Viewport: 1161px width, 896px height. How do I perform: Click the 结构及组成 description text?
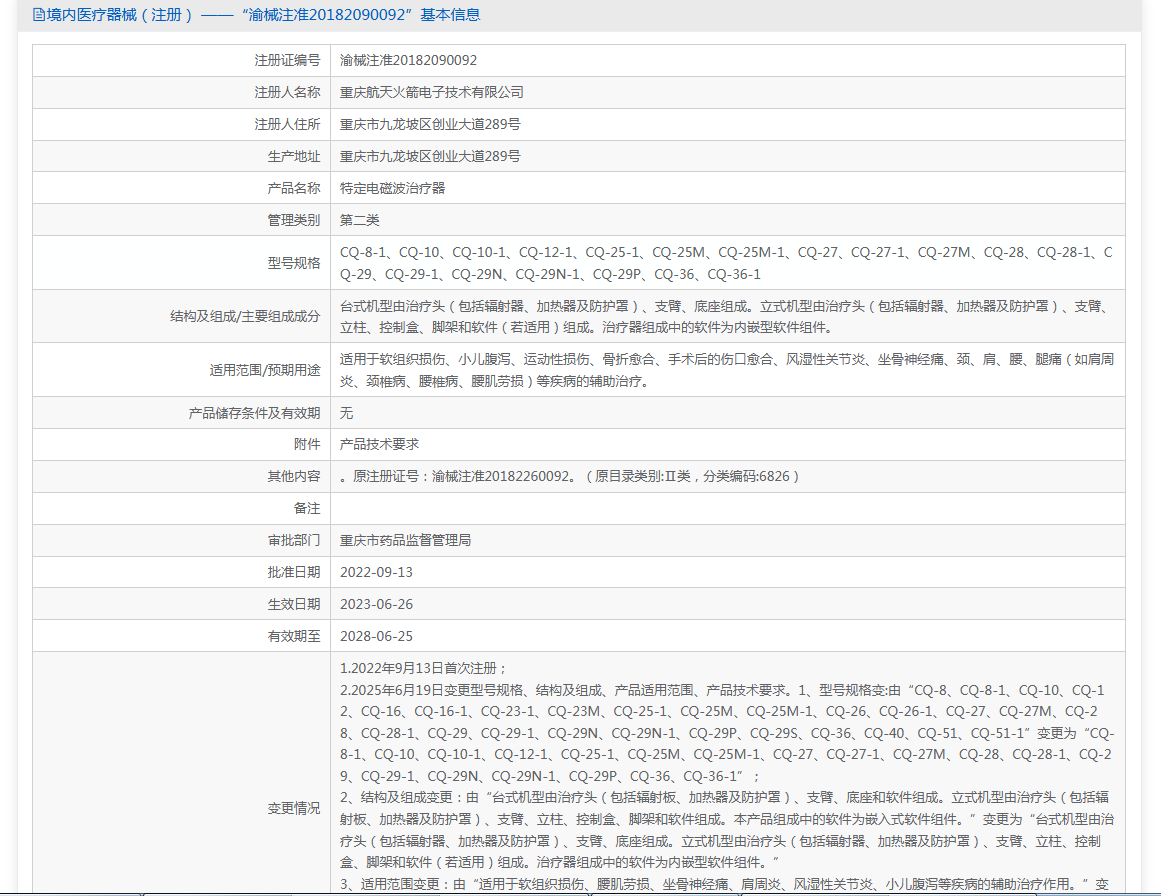[x=727, y=316]
